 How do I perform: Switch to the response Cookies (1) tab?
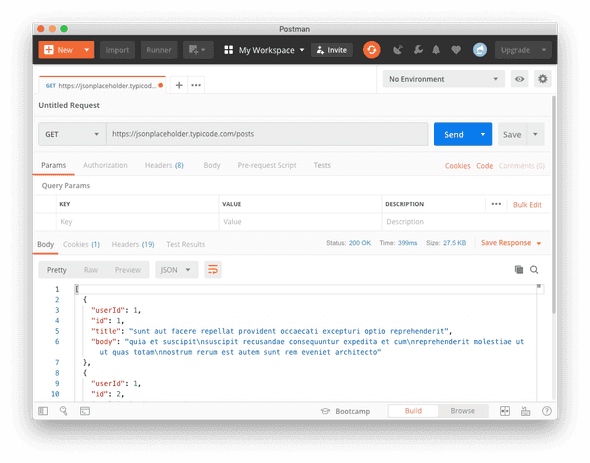point(81,244)
